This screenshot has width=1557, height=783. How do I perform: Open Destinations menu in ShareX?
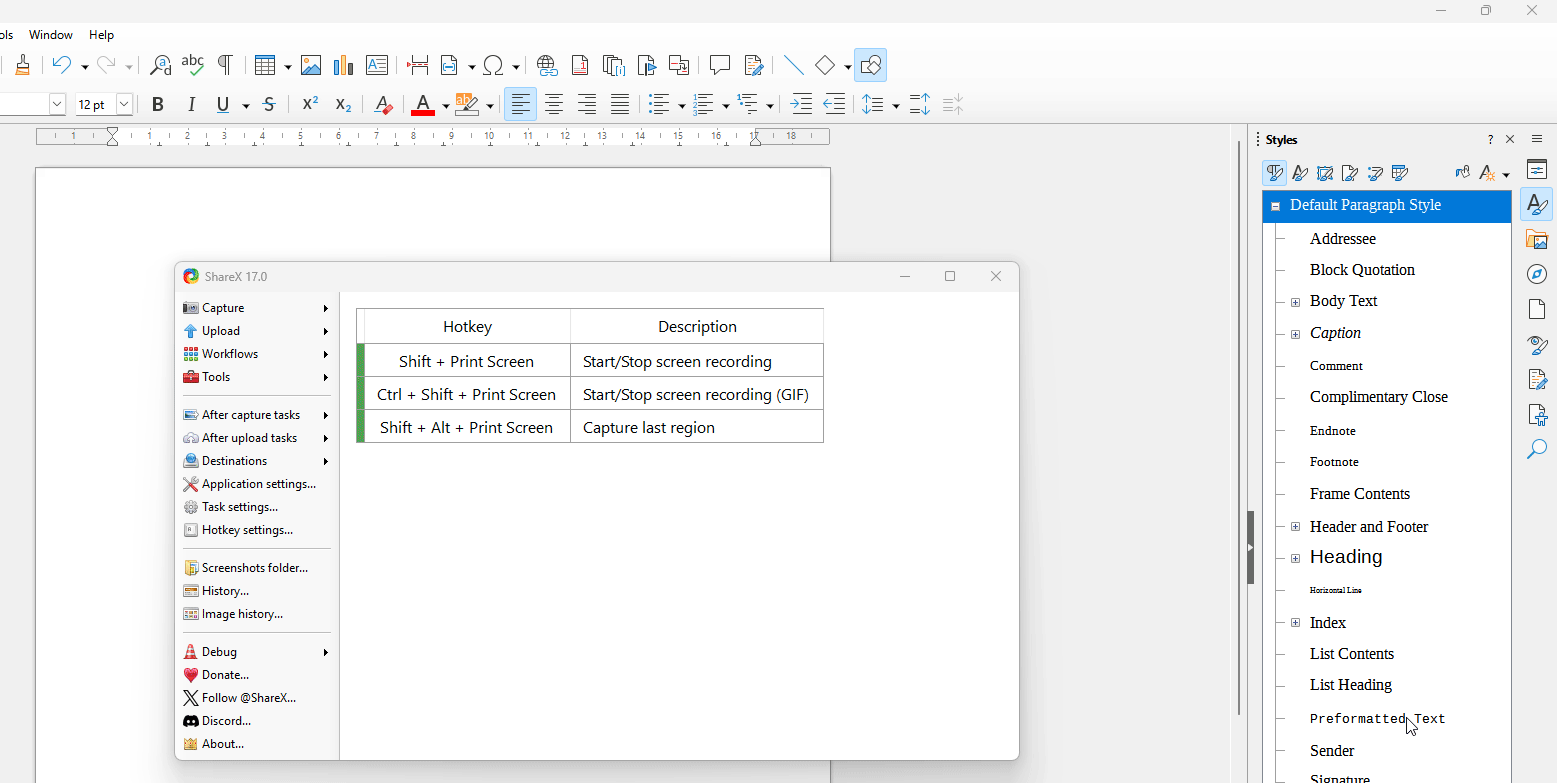click(x=256, y=461)
